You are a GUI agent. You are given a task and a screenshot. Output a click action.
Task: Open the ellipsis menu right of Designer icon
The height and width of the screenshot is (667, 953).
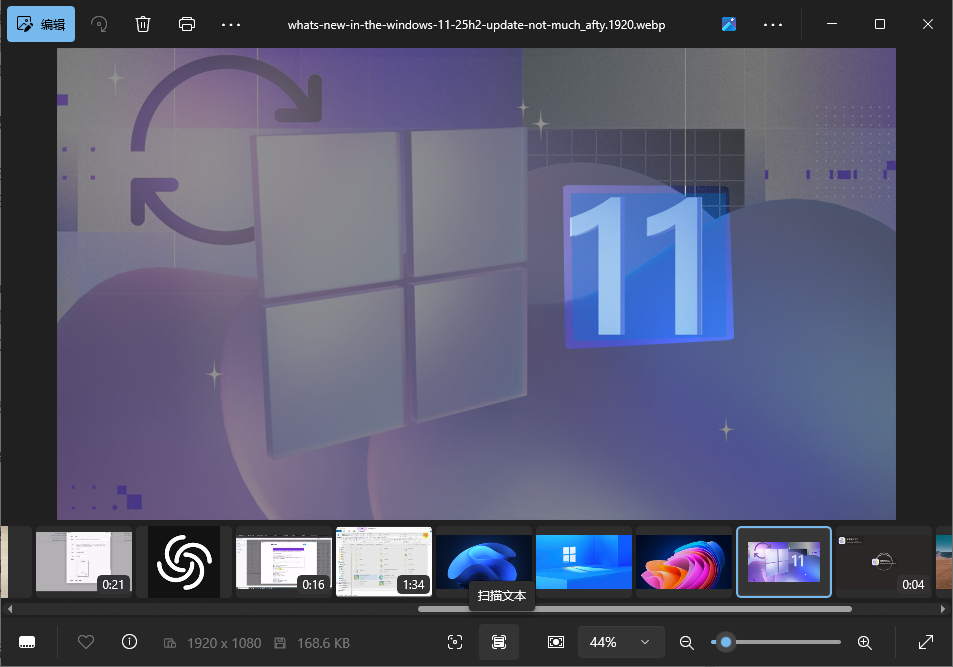(x=773, y=24)
